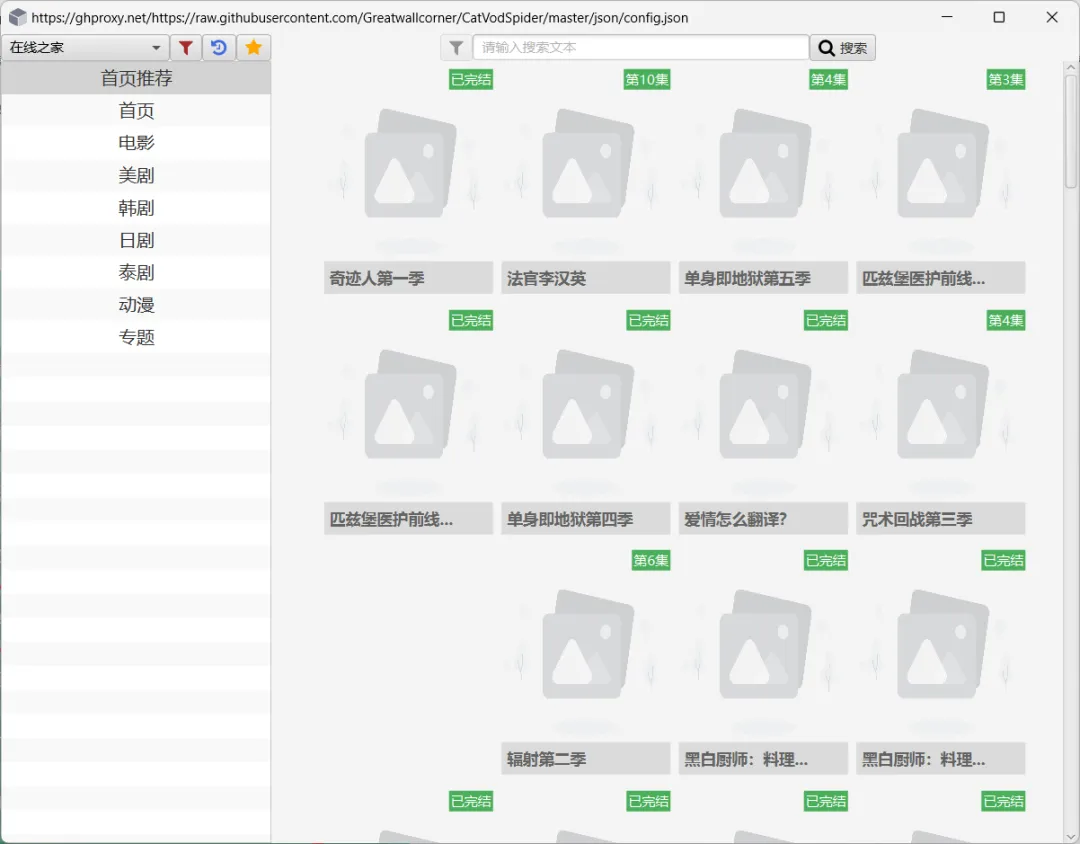The width and height of the screenshot is (1080, 844).
Task: Click the scrollbar down arrow
Action: click(1070, 836)
